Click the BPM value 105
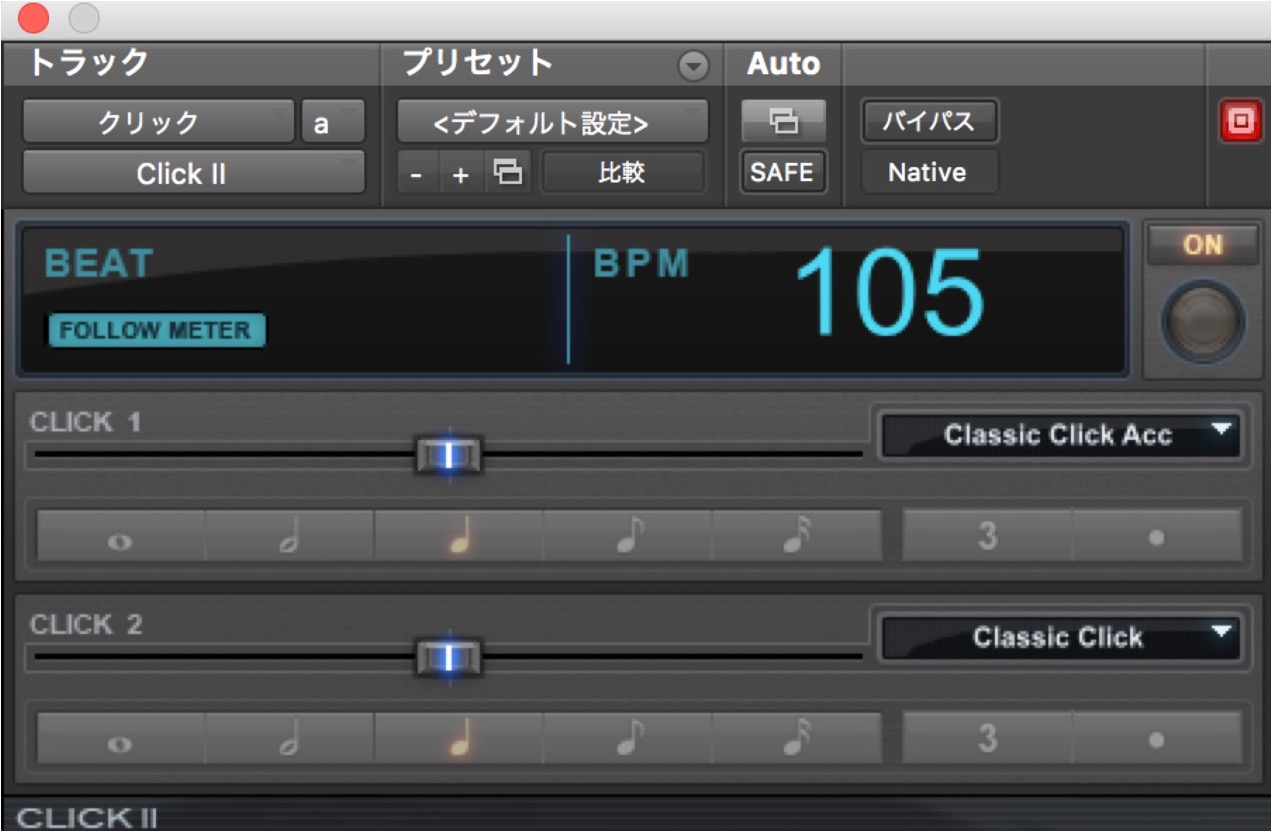This screenshot has width=1272, height=832. [x=889, y=293]
